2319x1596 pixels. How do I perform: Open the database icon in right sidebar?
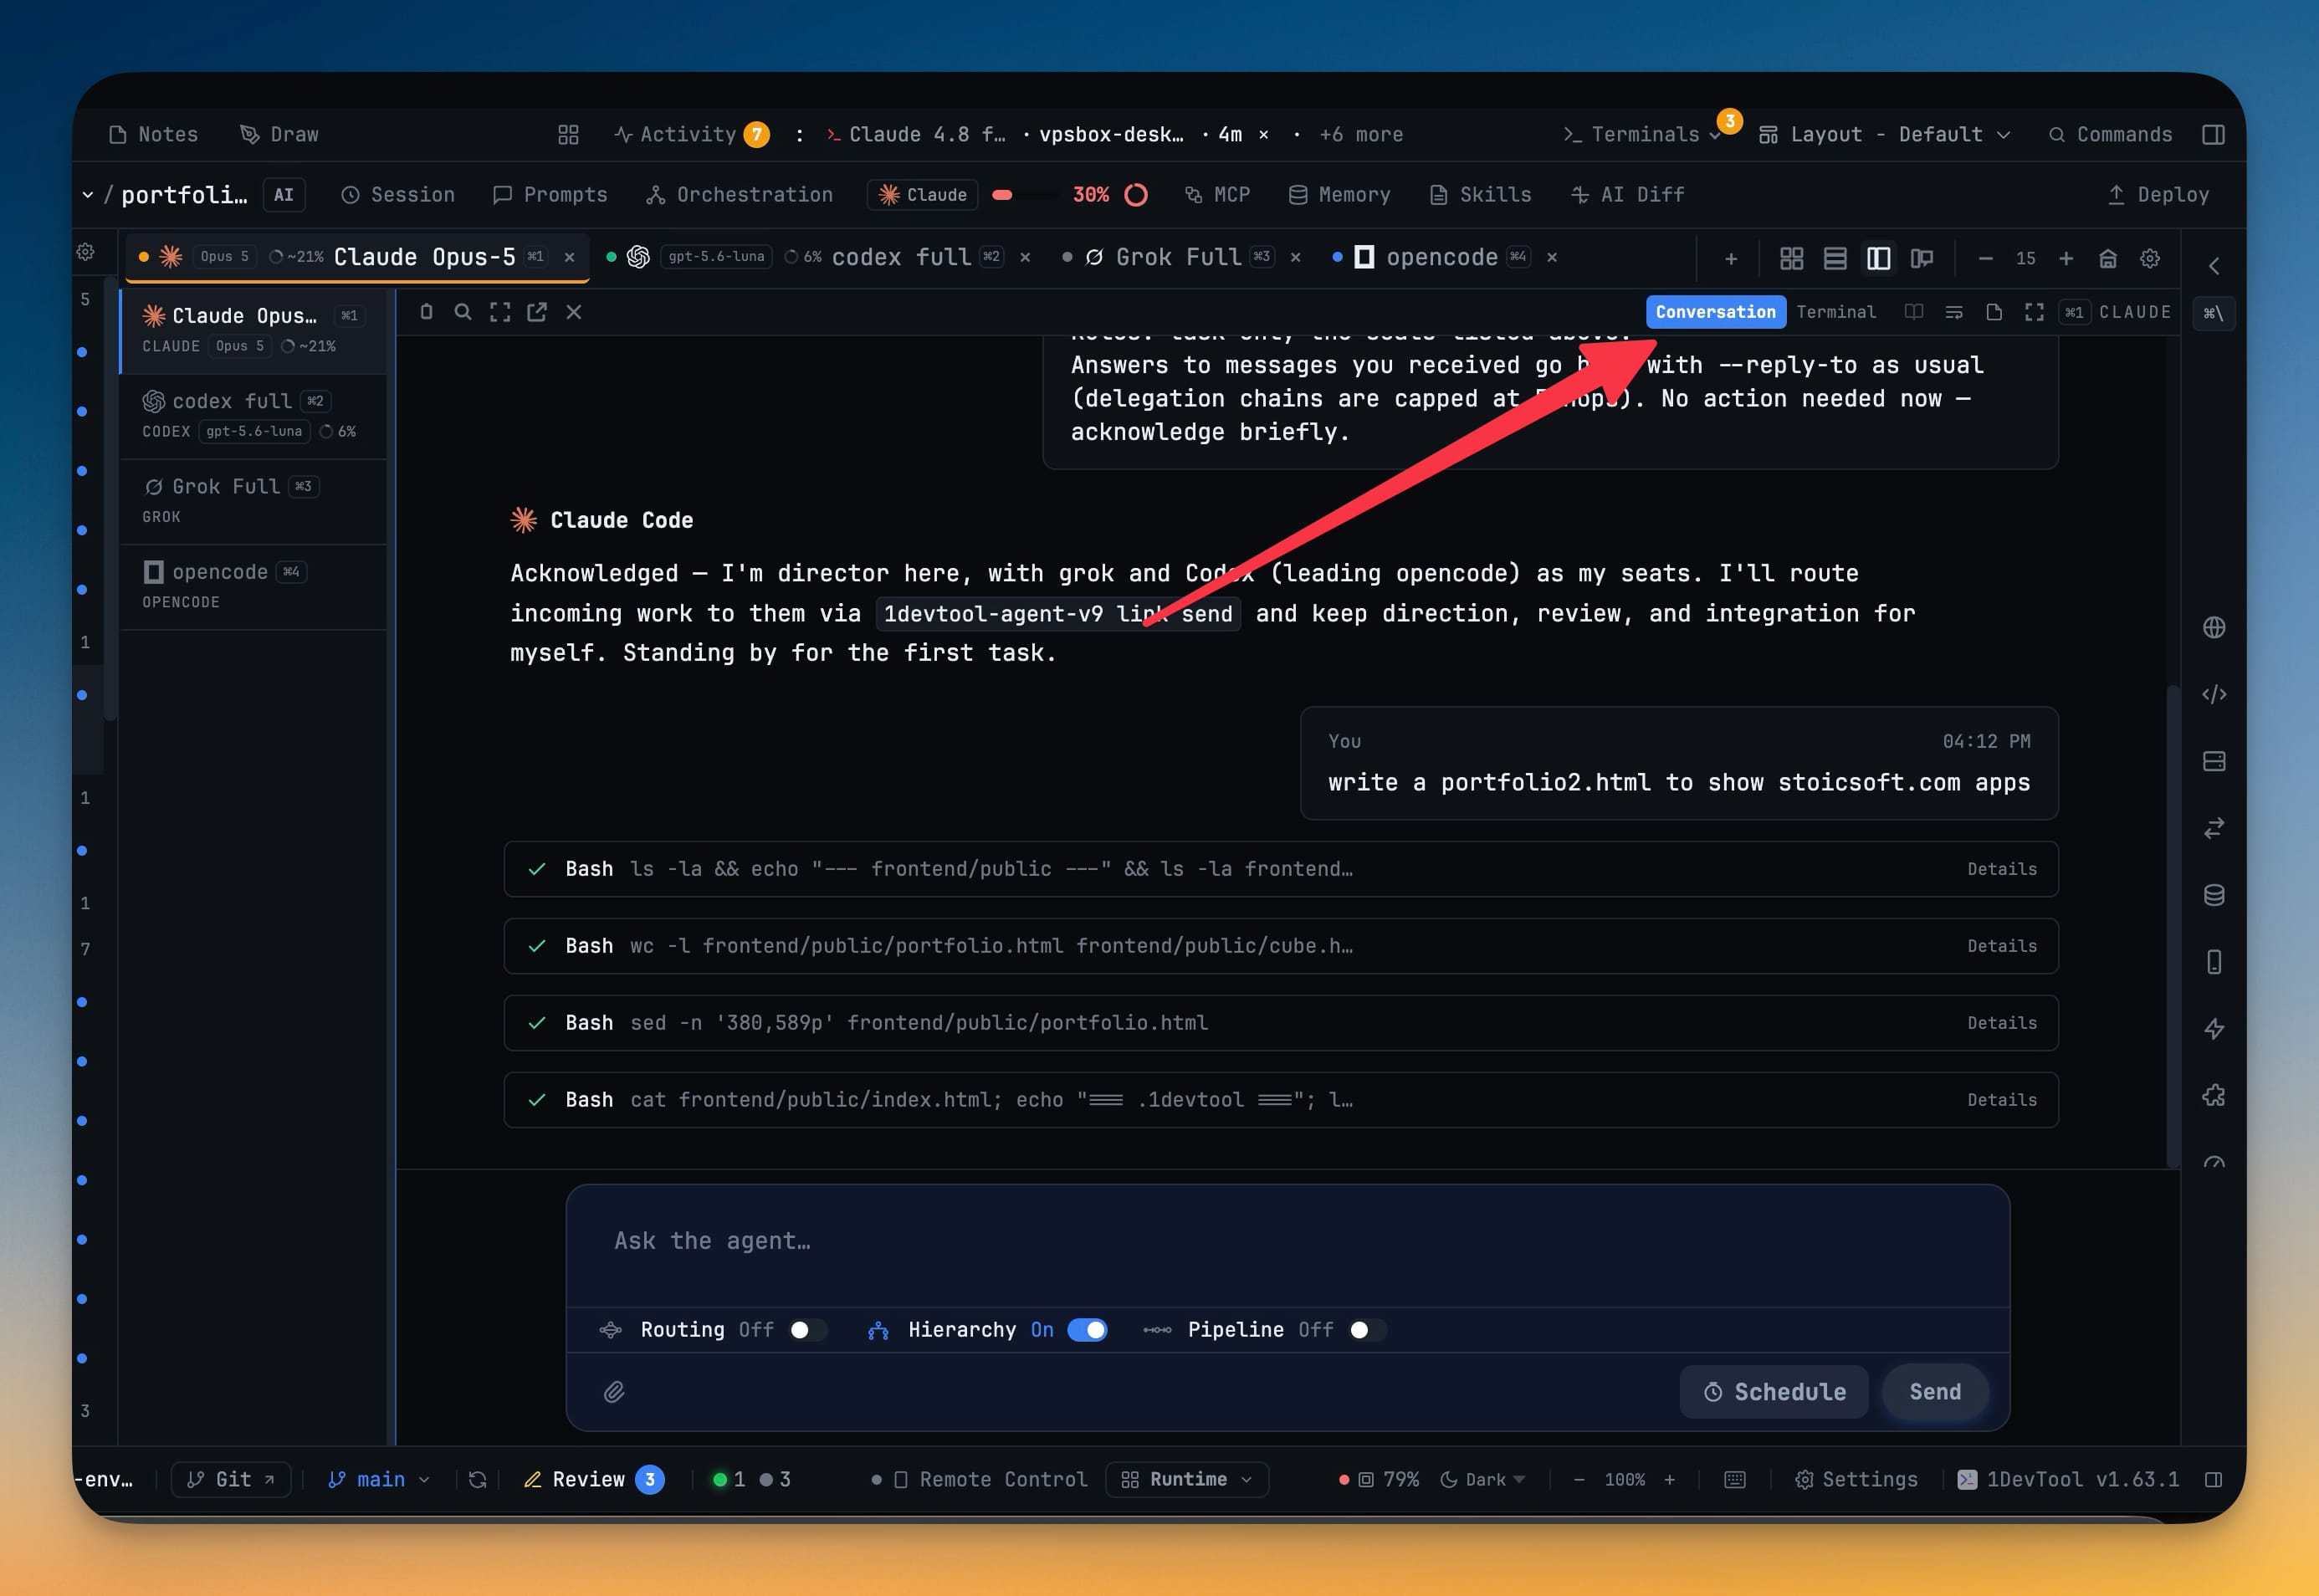[2213, 895]
